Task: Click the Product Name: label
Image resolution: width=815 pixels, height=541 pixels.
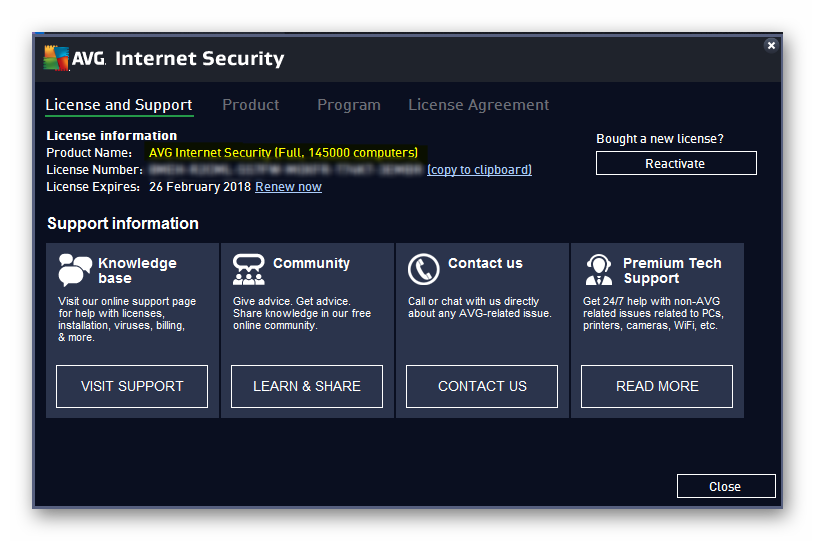Action: [x=89, y=153]
